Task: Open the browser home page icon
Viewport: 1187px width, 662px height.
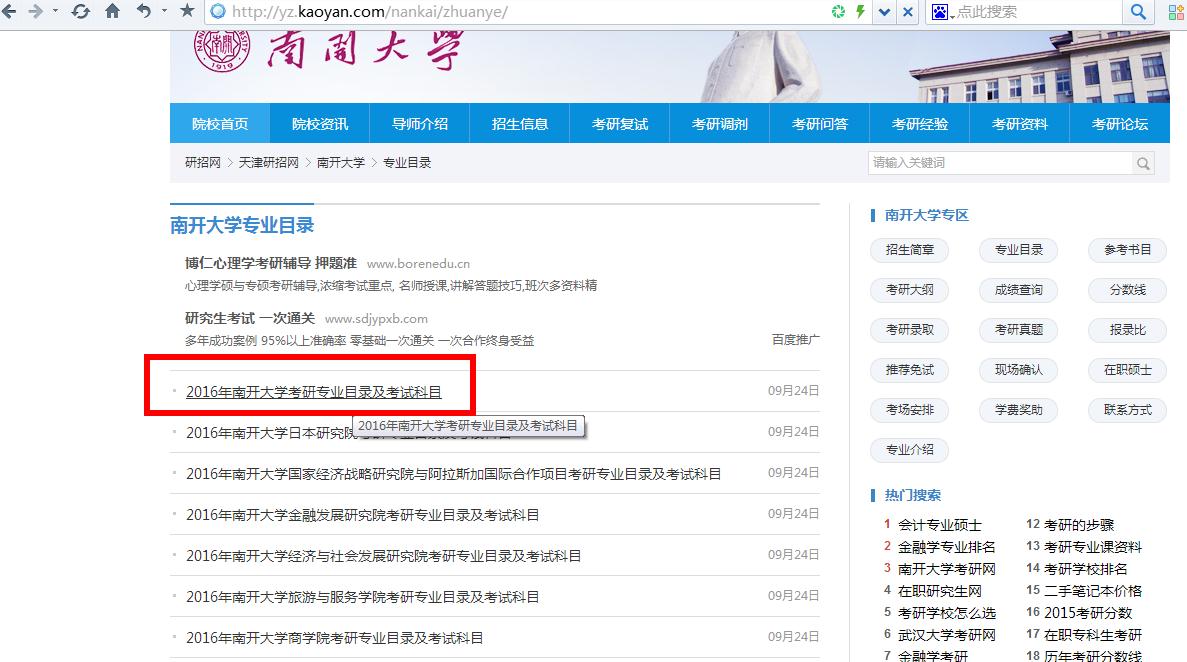Action: click(112, 12)
